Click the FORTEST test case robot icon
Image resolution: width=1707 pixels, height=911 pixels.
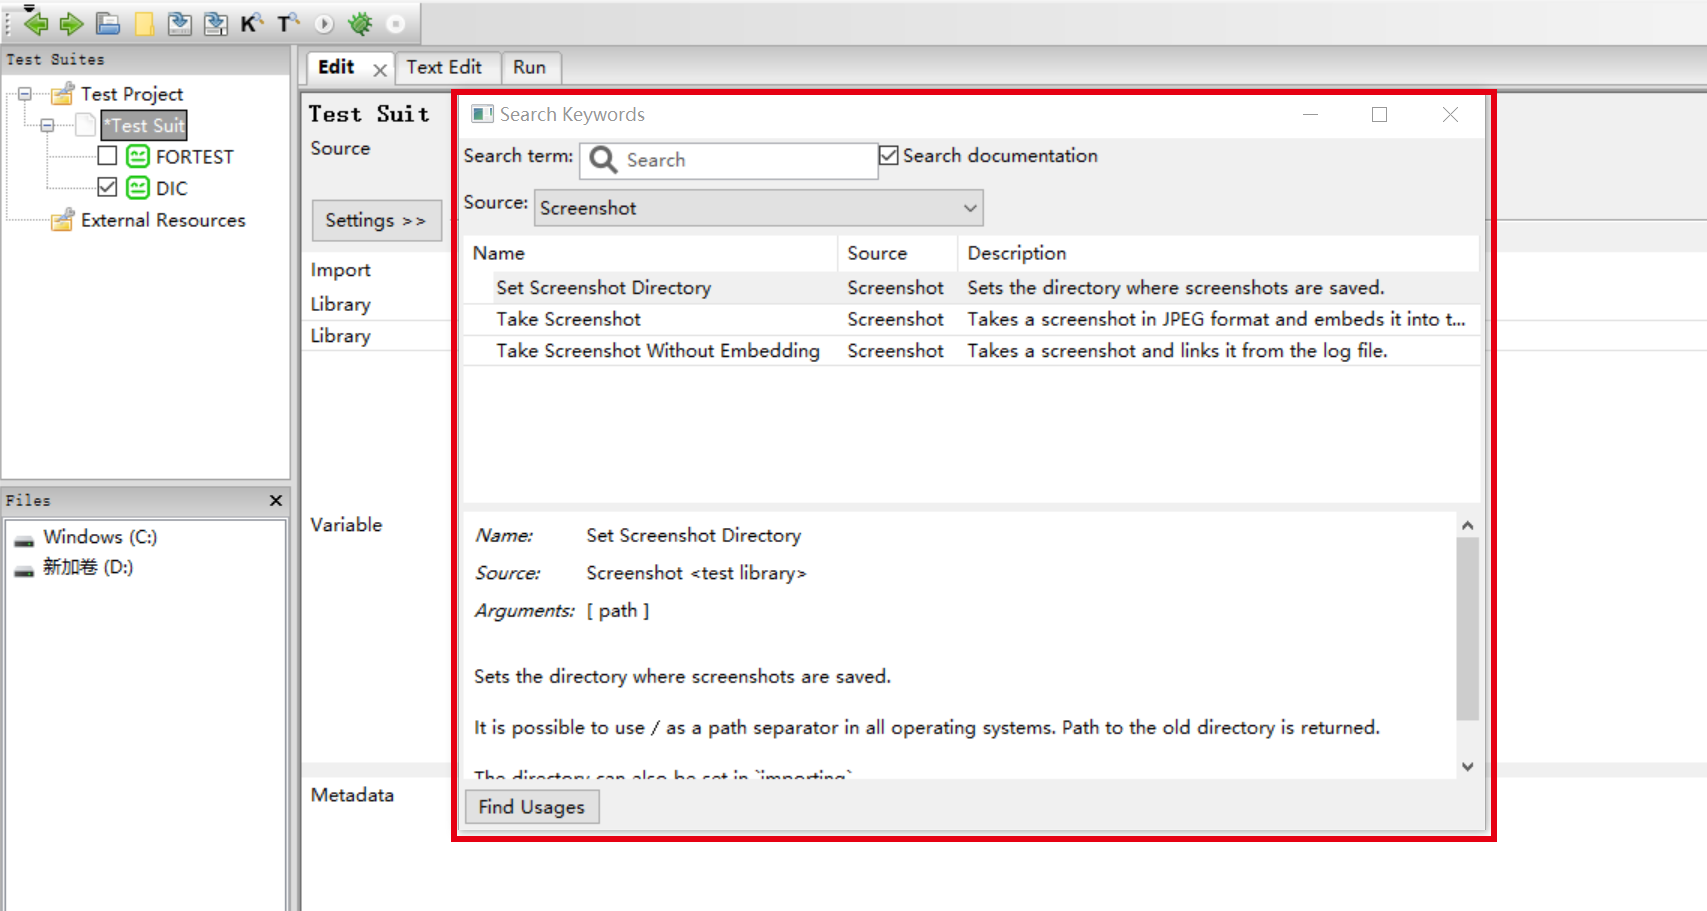pyautogui.click(x=138, y=157)
